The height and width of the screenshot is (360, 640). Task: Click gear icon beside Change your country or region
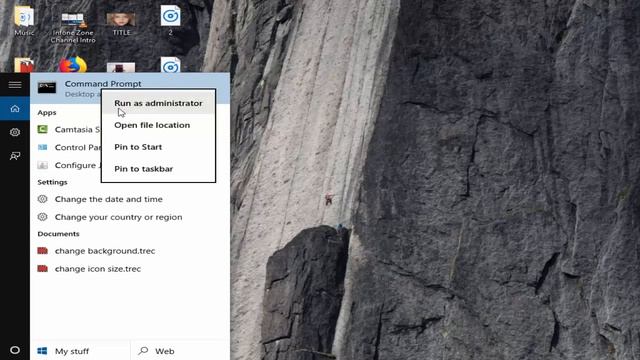pyautogui.click(x=42, y=217)
